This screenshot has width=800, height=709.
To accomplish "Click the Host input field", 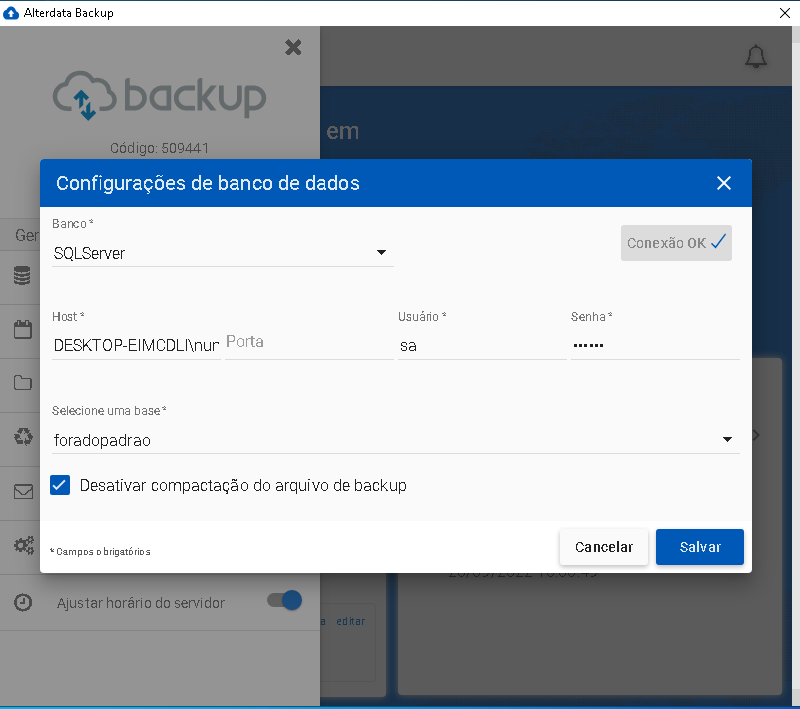I will 136,345.
